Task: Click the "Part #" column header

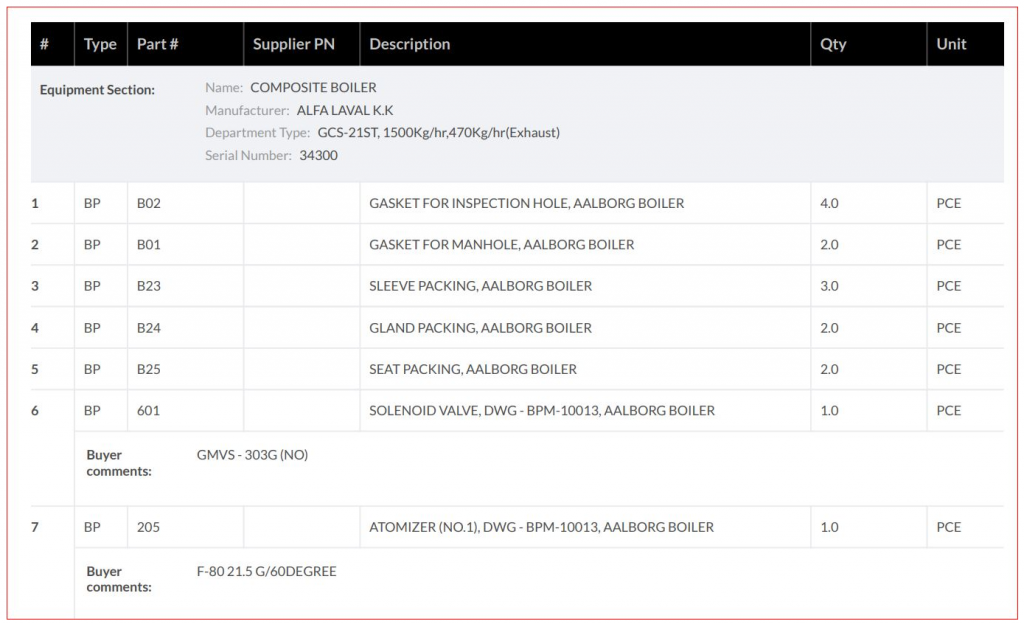Action: click(x=158, y=44)
